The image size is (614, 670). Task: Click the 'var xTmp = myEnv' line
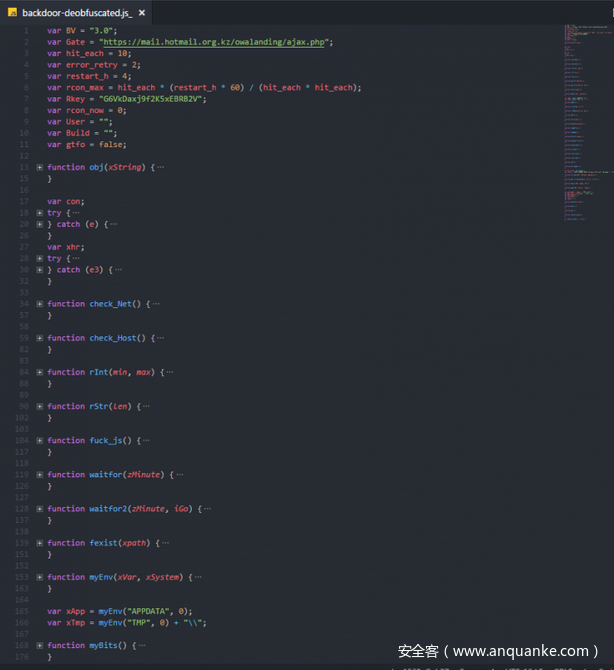click(x=126, y=623)
